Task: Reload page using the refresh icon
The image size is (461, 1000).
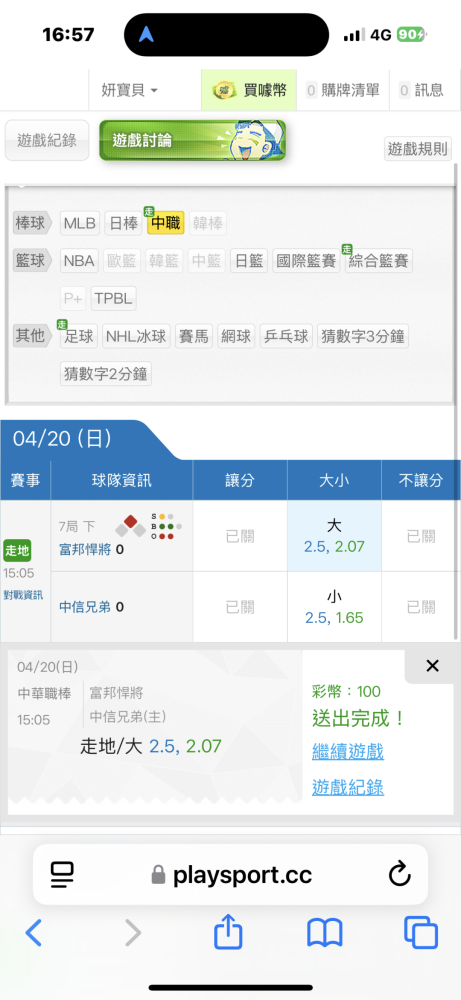Action: coord(400,874)
